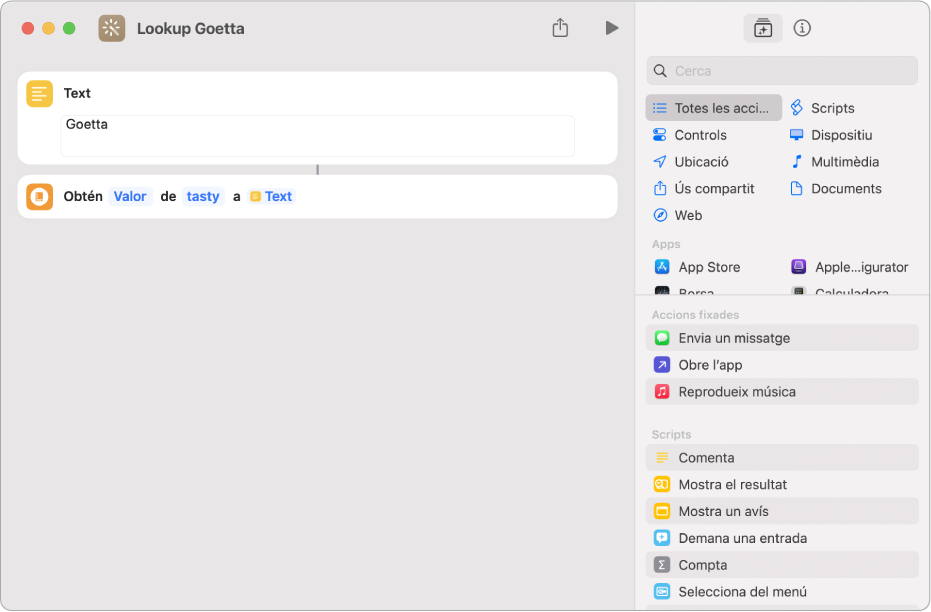Screen dimensions: 931x612
Task: Add Mostra el resultat action
Action: (782, 484)
